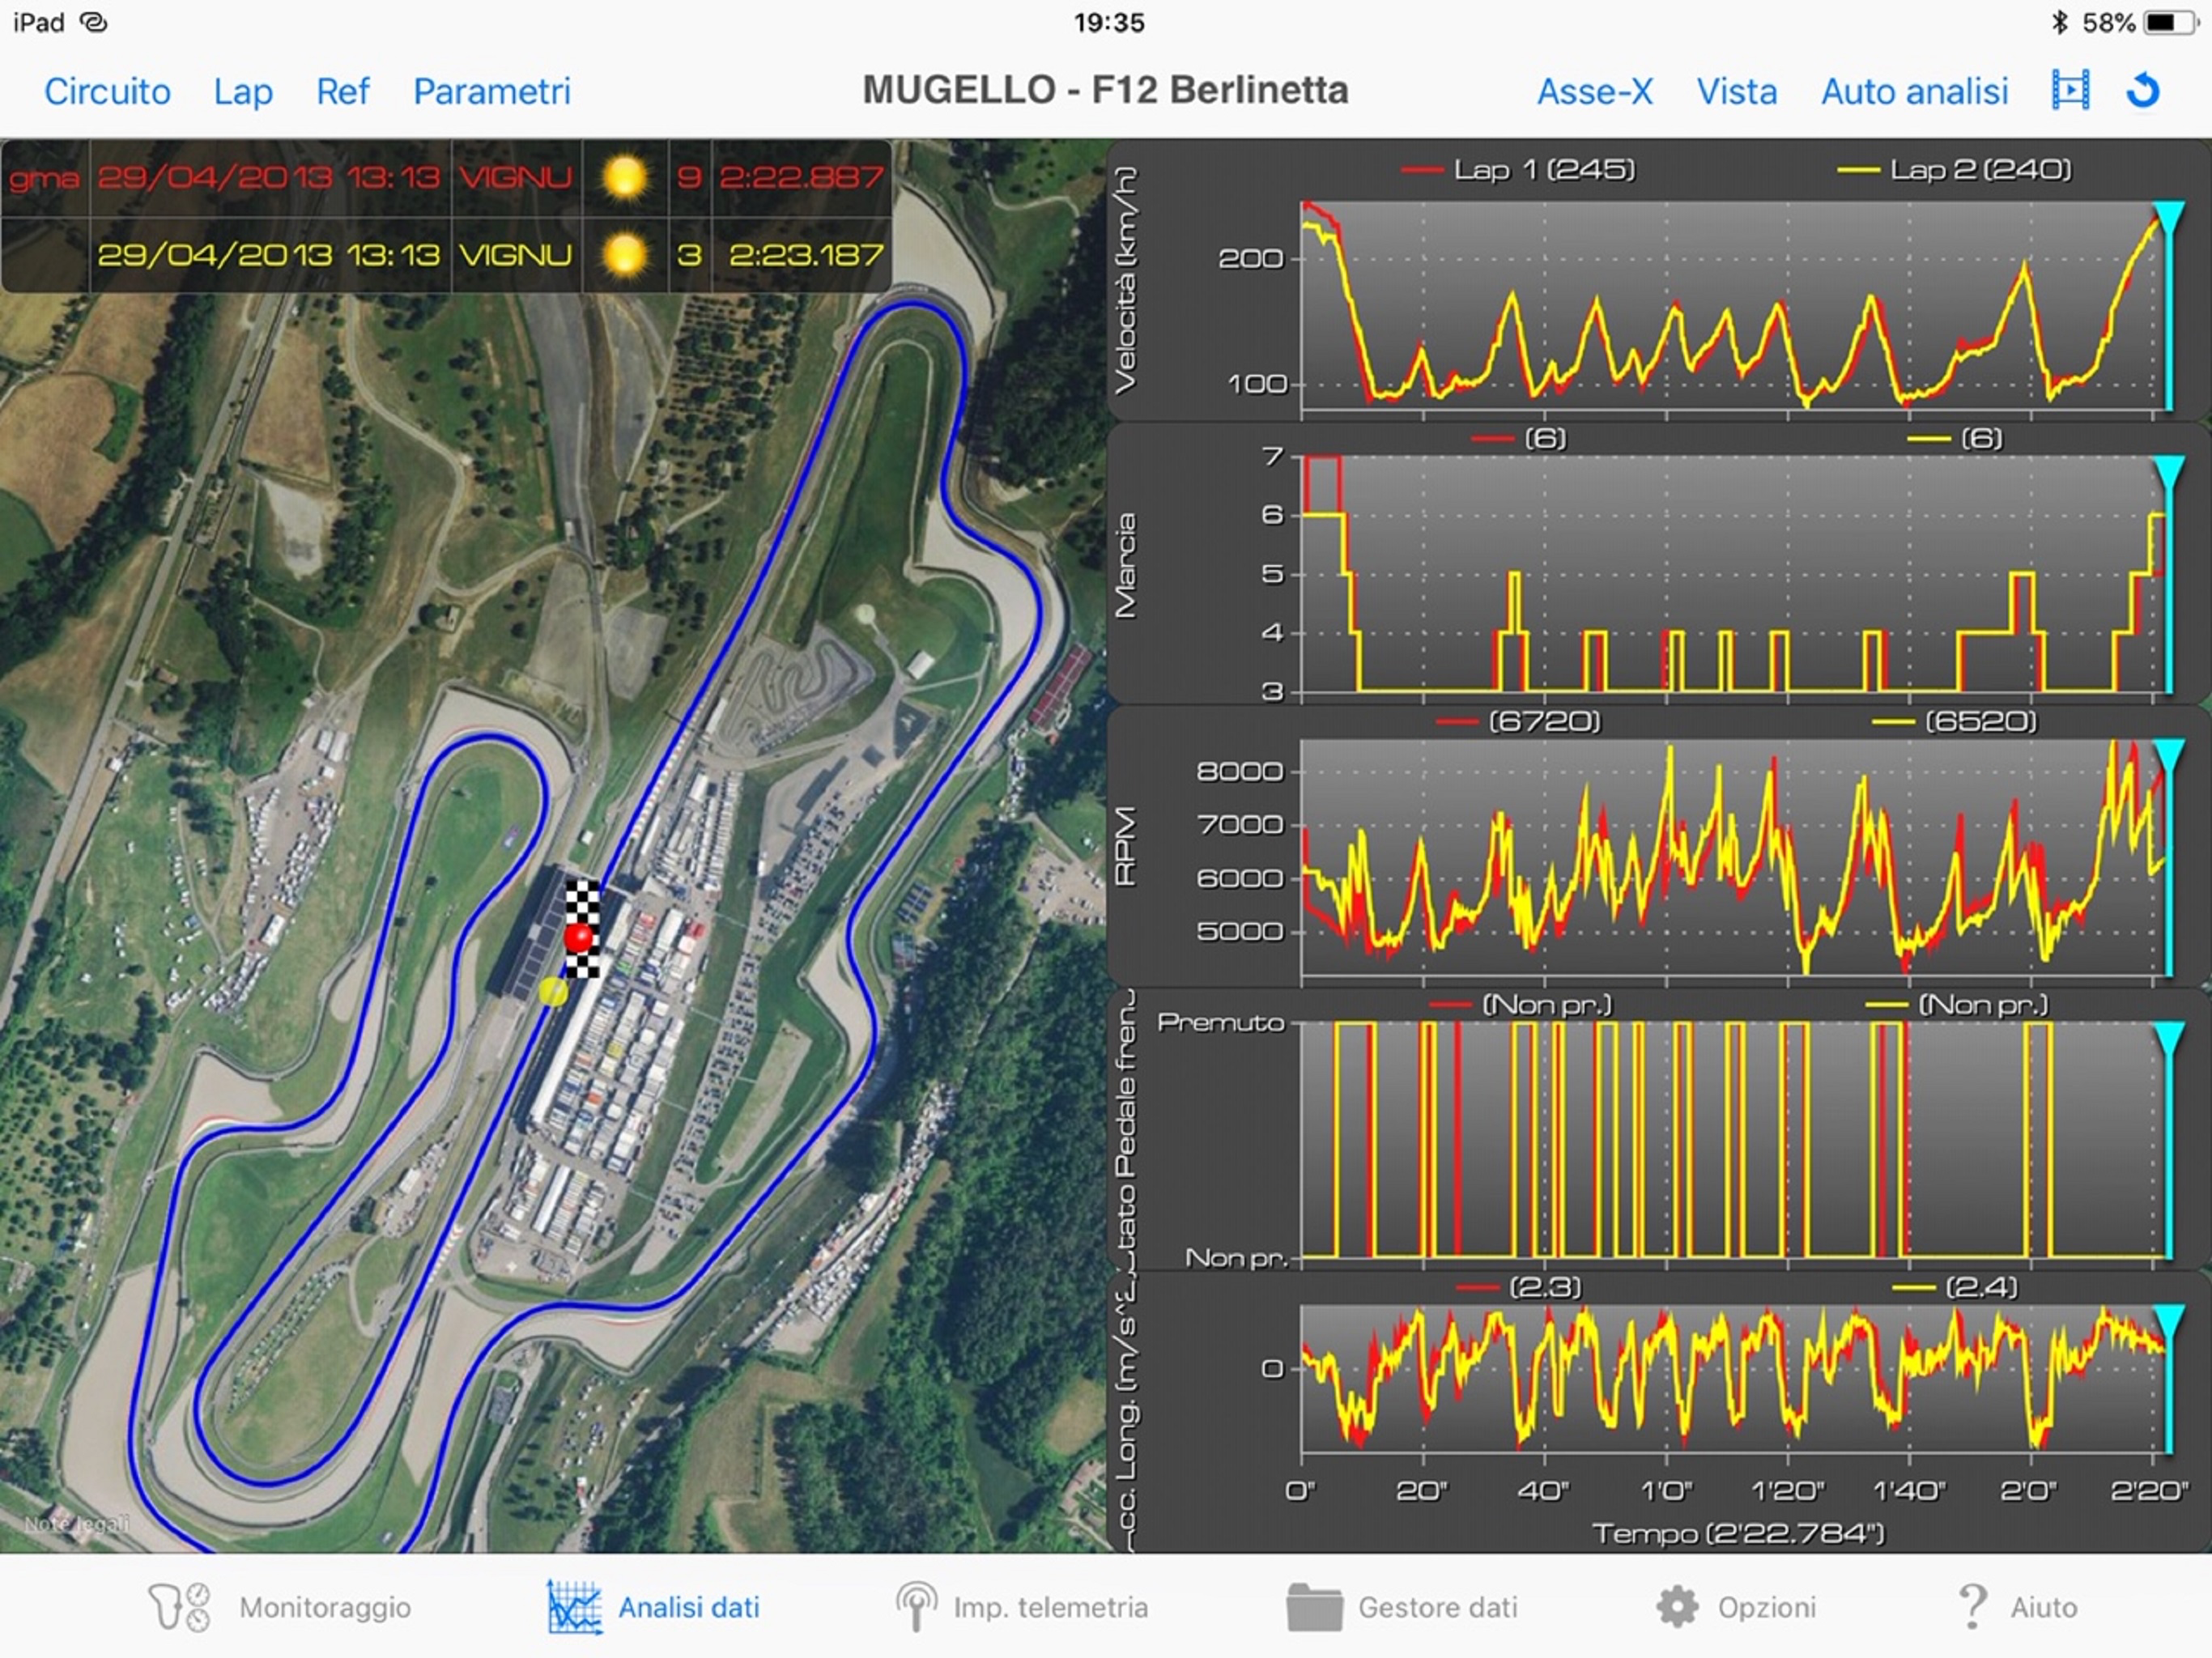Tap the telemetry antenna icon
The height and width of the screenshot is (1658, 2212).
pos(916,1607)
